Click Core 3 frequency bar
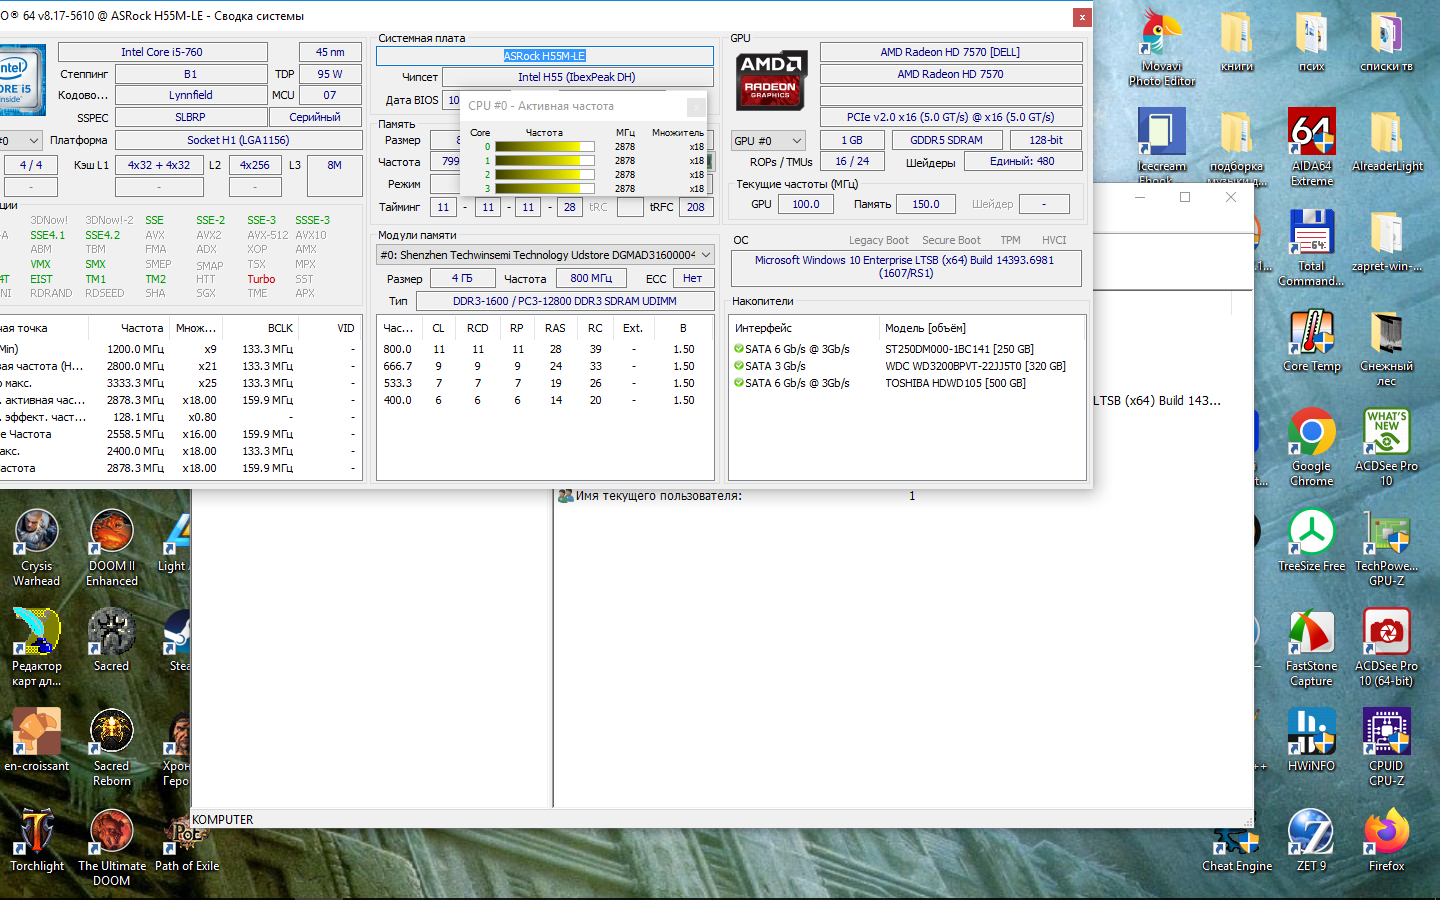 (x=545, y=188)
